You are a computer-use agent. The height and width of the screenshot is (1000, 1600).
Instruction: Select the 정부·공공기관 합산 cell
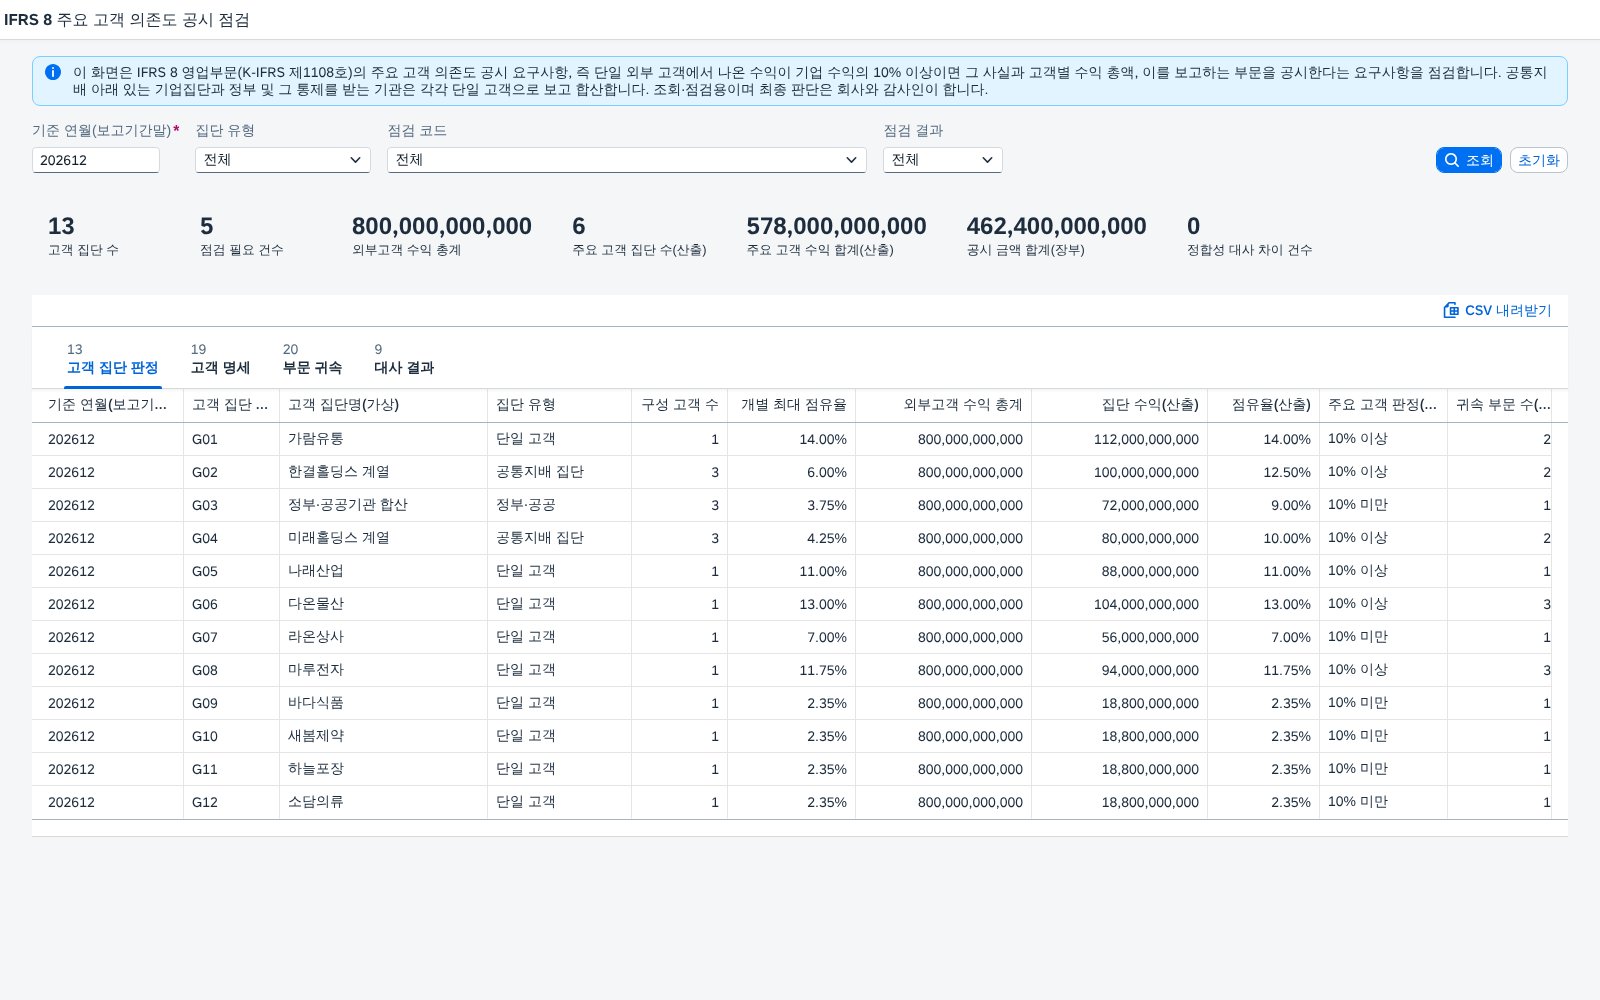pos(383,505)
